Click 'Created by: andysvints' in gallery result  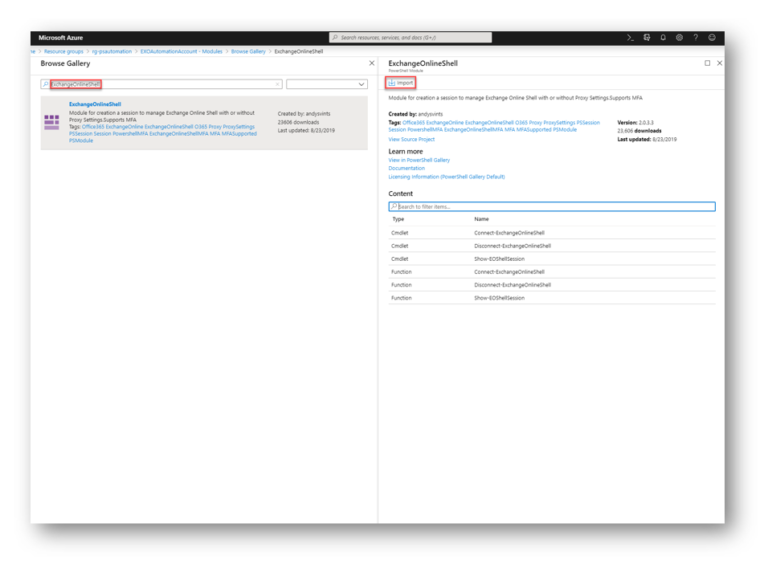(304, 114)
